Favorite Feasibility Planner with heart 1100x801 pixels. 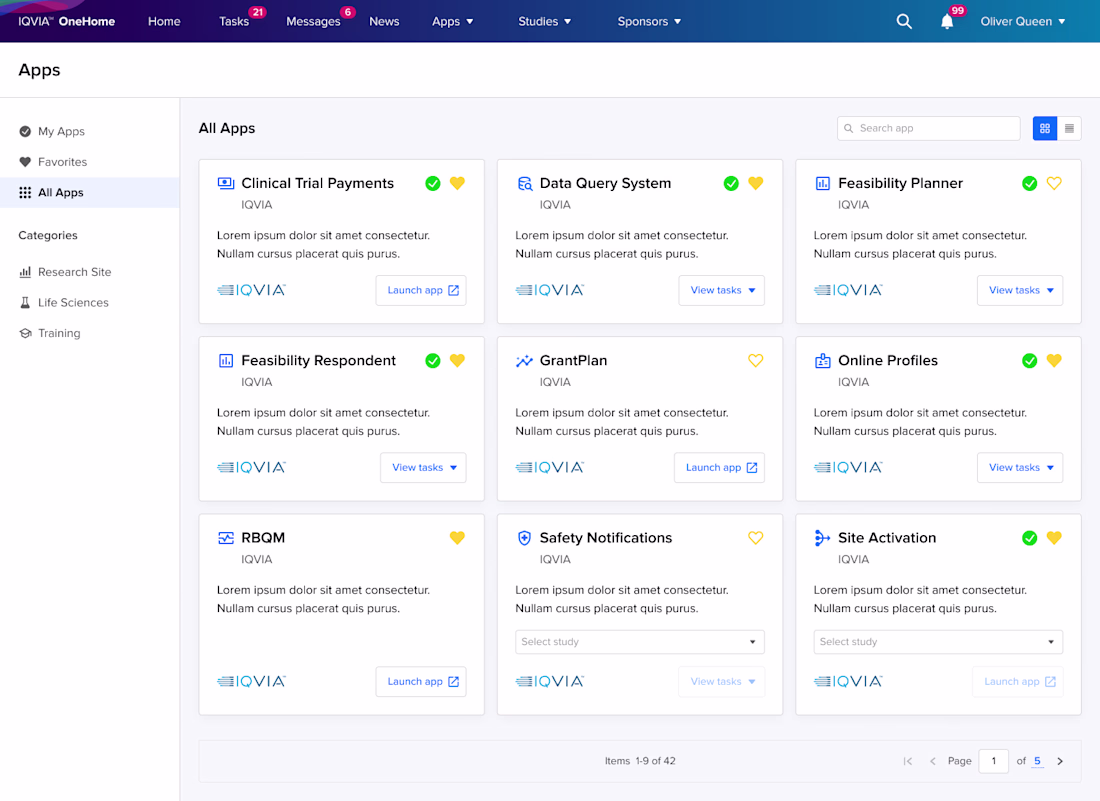click(x=1054, y=183)
